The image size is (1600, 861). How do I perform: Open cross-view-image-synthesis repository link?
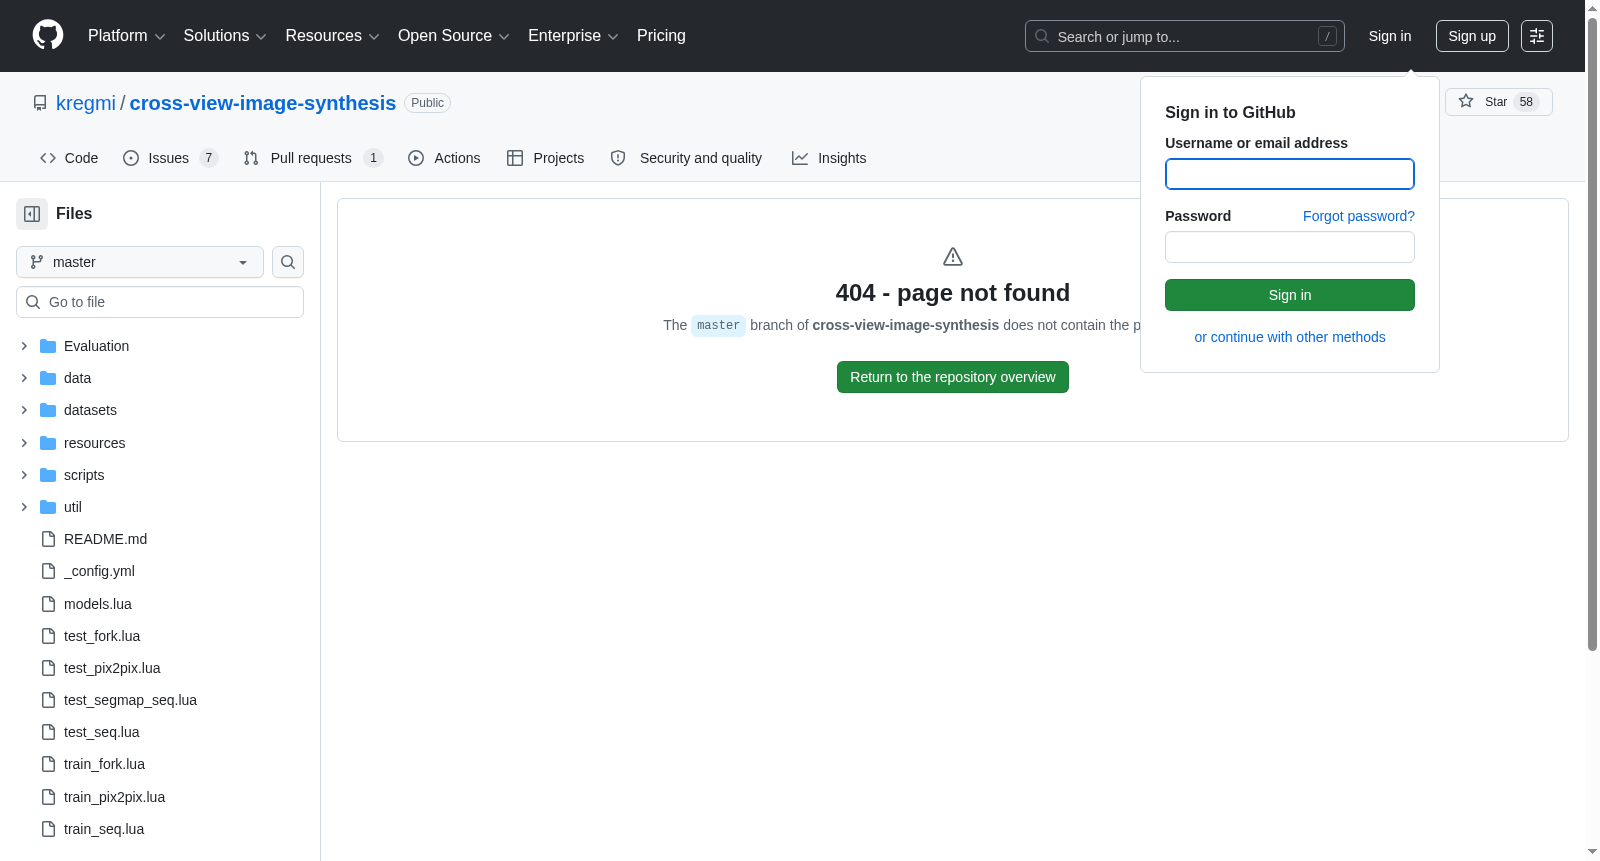[x=263, y=103]
